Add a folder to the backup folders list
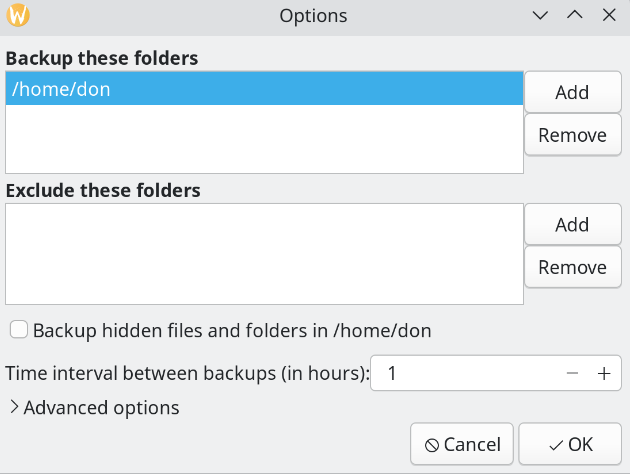Viewport: 630px width, 474px height. tap(573, 92)
